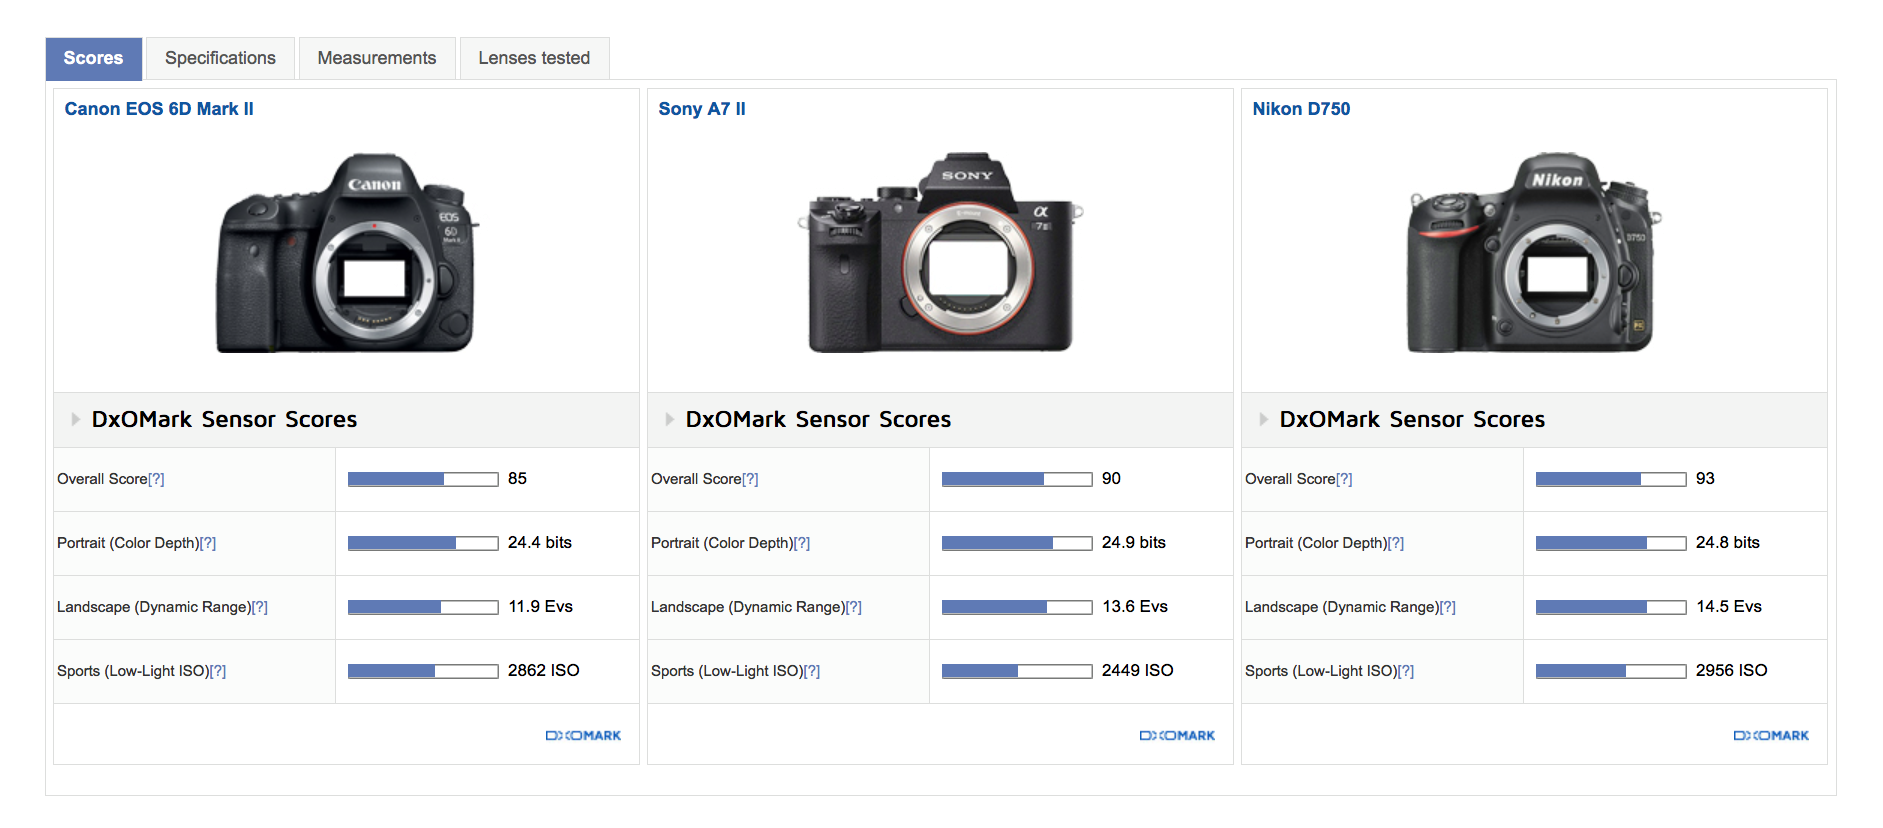Click Nikon's Portrait Color Depth [?] help link
The height and width of the screenshot is (828, 1883).
1396,543
